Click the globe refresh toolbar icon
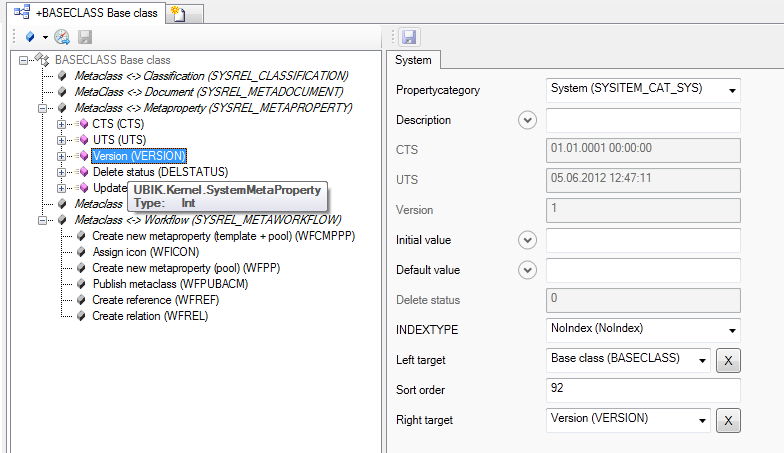The image size is (784, 453). [62, 37]
